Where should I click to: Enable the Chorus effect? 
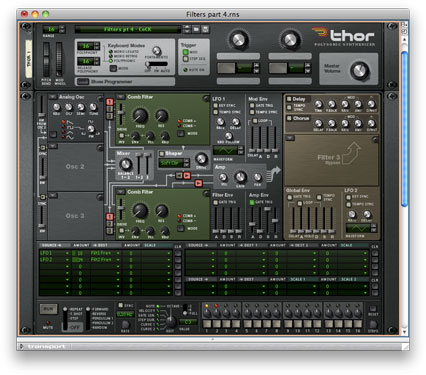pyautogui.click(x=289, y=118)
